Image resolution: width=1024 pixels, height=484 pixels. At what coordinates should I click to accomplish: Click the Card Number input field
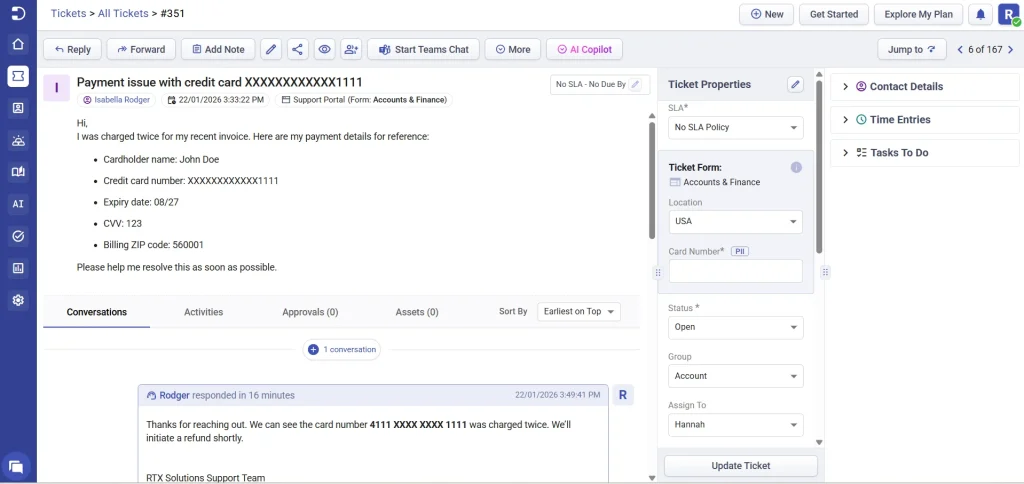pos(735,271)
